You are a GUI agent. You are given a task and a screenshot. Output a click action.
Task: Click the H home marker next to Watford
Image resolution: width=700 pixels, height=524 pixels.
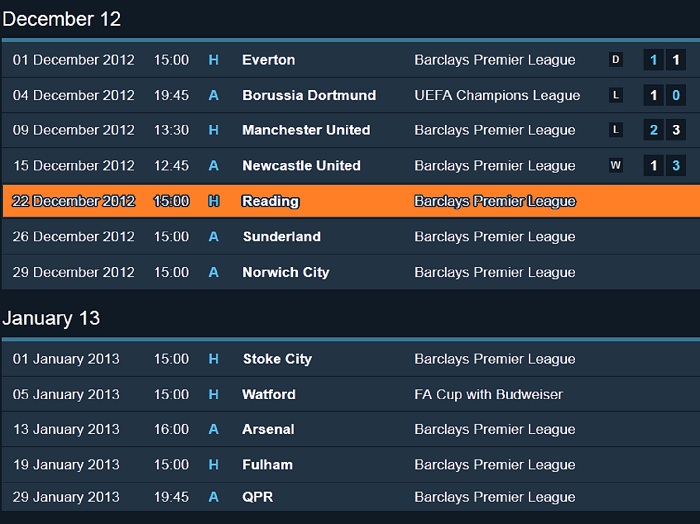click(x=213, y=395)
